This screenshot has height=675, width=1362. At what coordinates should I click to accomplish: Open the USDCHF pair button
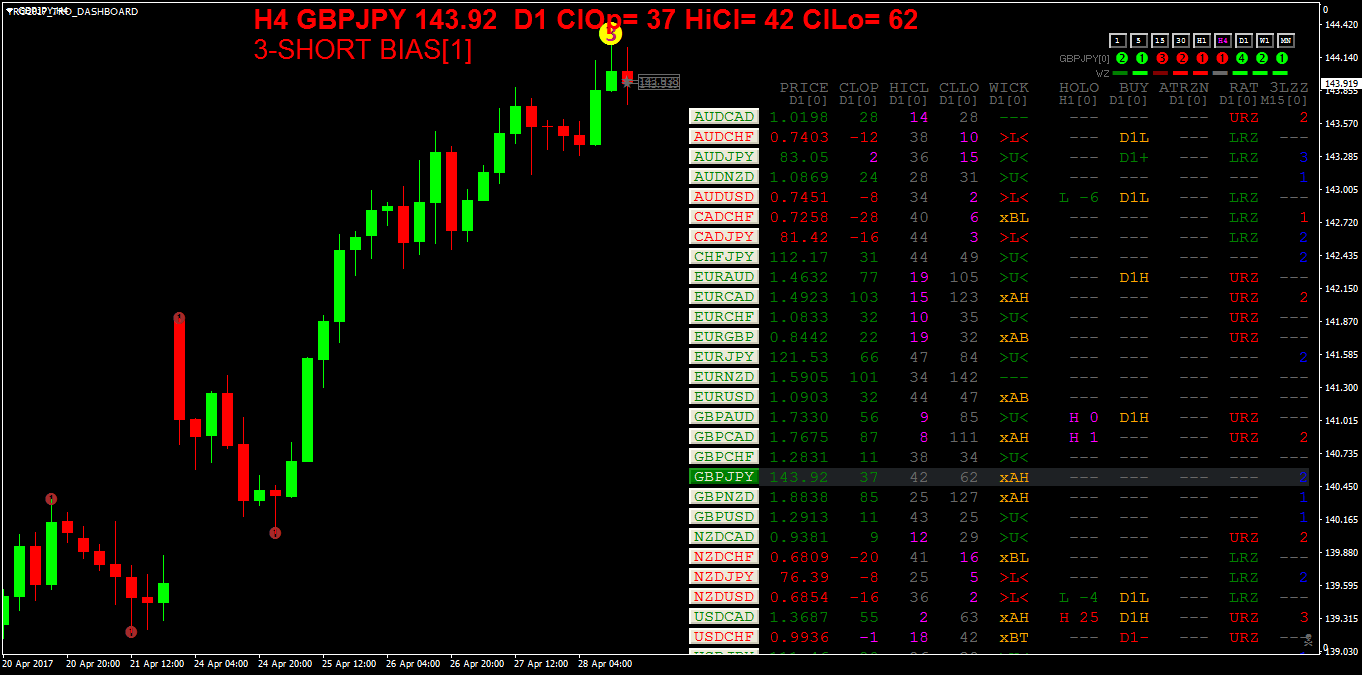coord(724,637)
